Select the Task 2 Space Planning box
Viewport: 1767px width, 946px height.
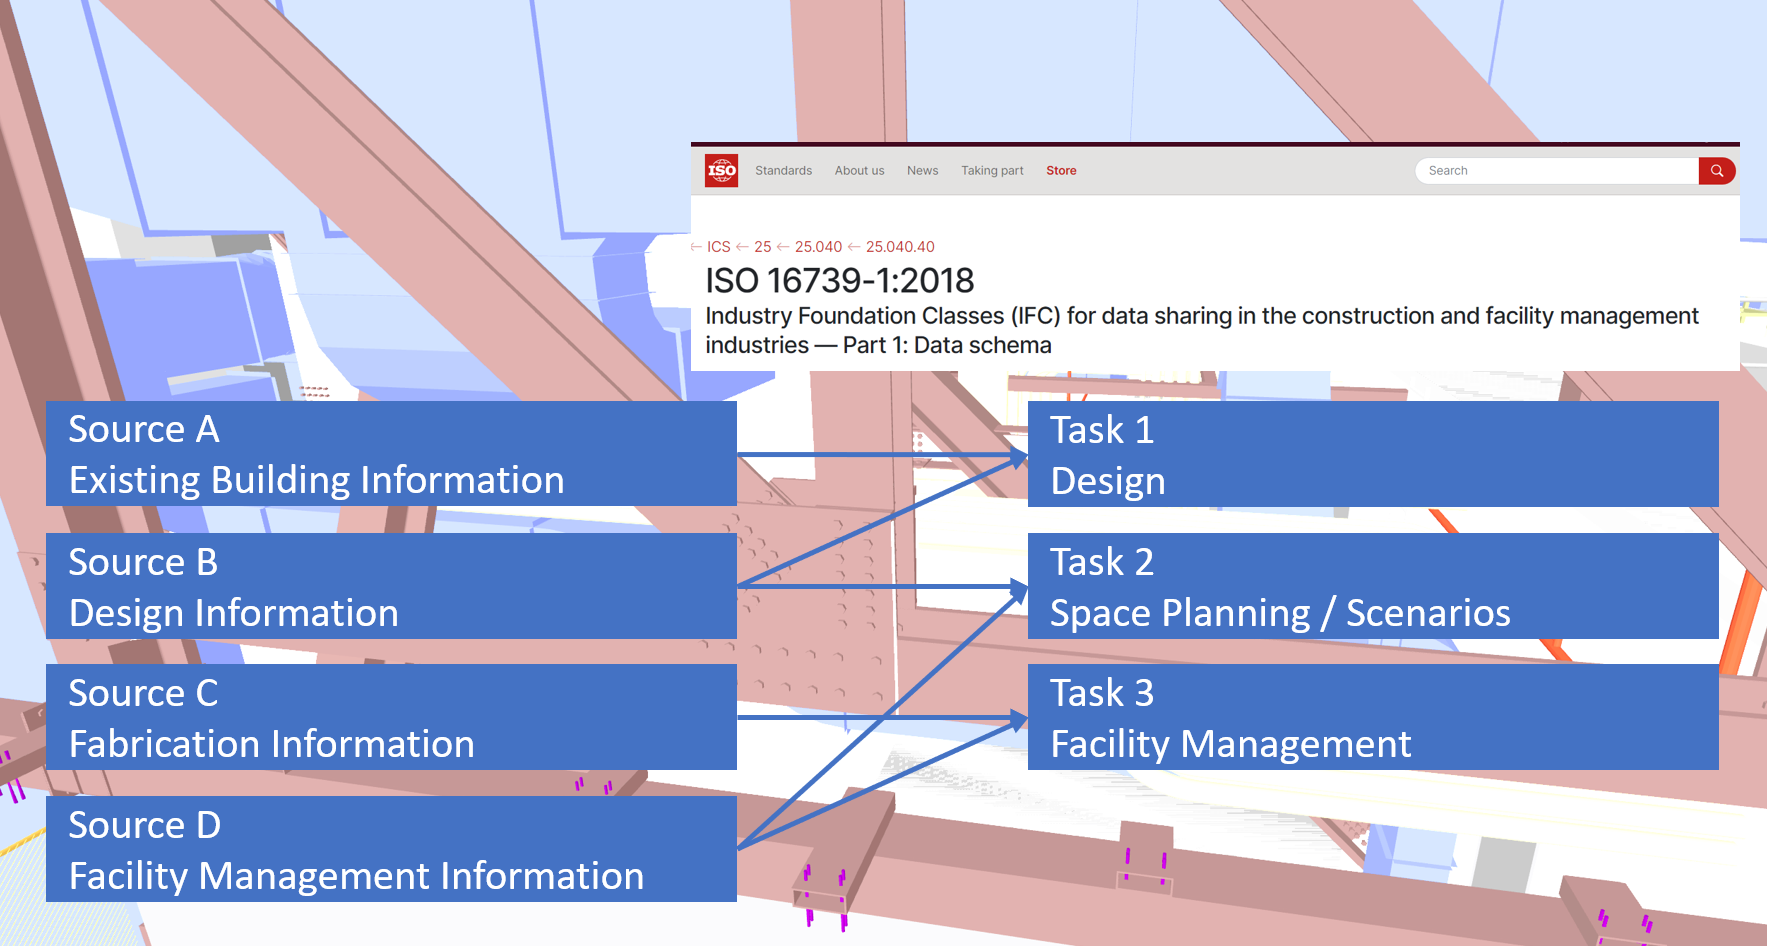(x=1374, y=586)
